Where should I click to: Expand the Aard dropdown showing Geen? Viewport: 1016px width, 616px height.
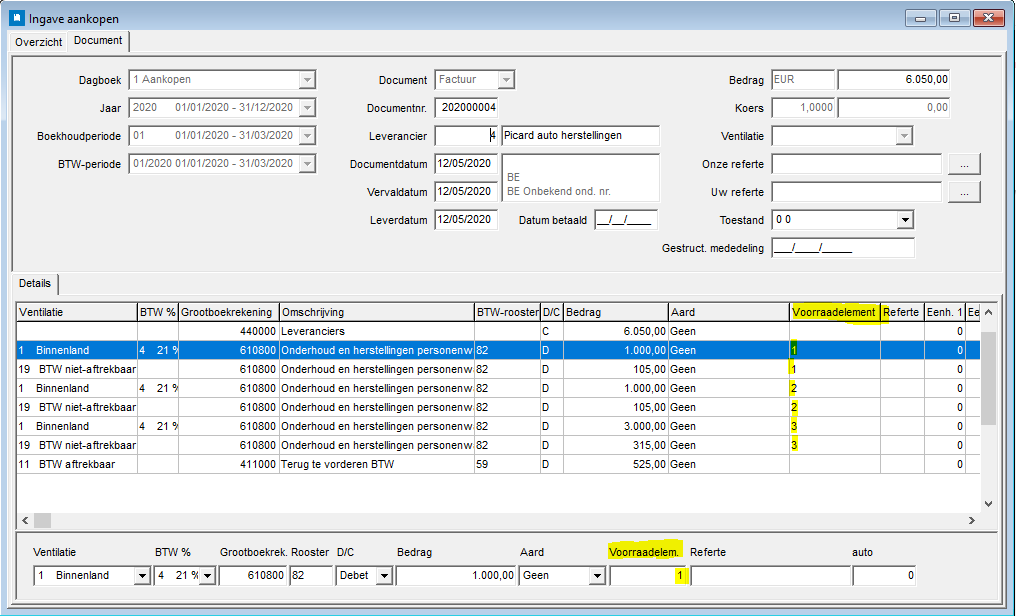coord(597,576)
